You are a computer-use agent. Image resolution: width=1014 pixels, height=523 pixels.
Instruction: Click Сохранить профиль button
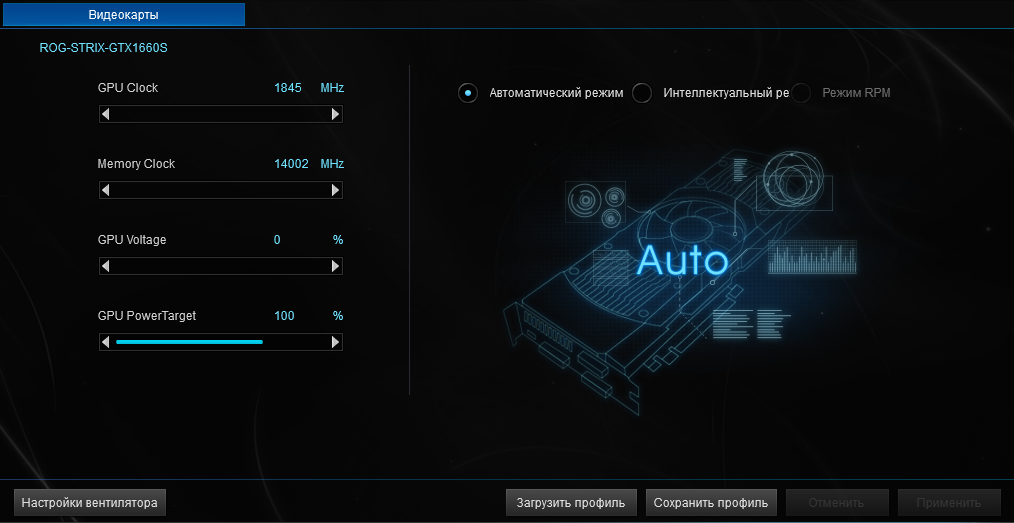coord(711,502)
